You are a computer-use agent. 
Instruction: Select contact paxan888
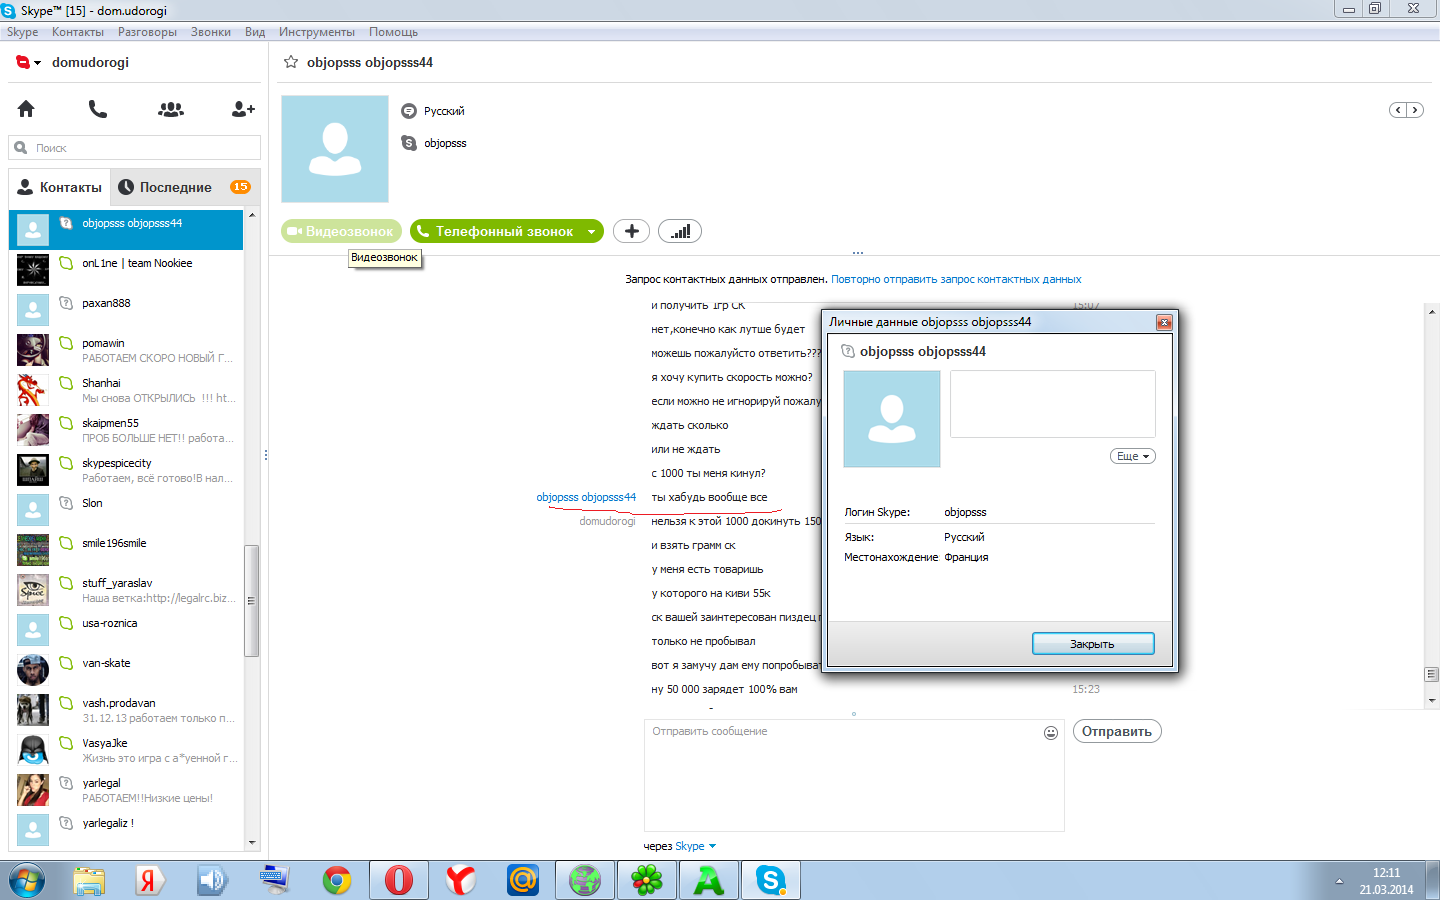click(x=126, y=310)
